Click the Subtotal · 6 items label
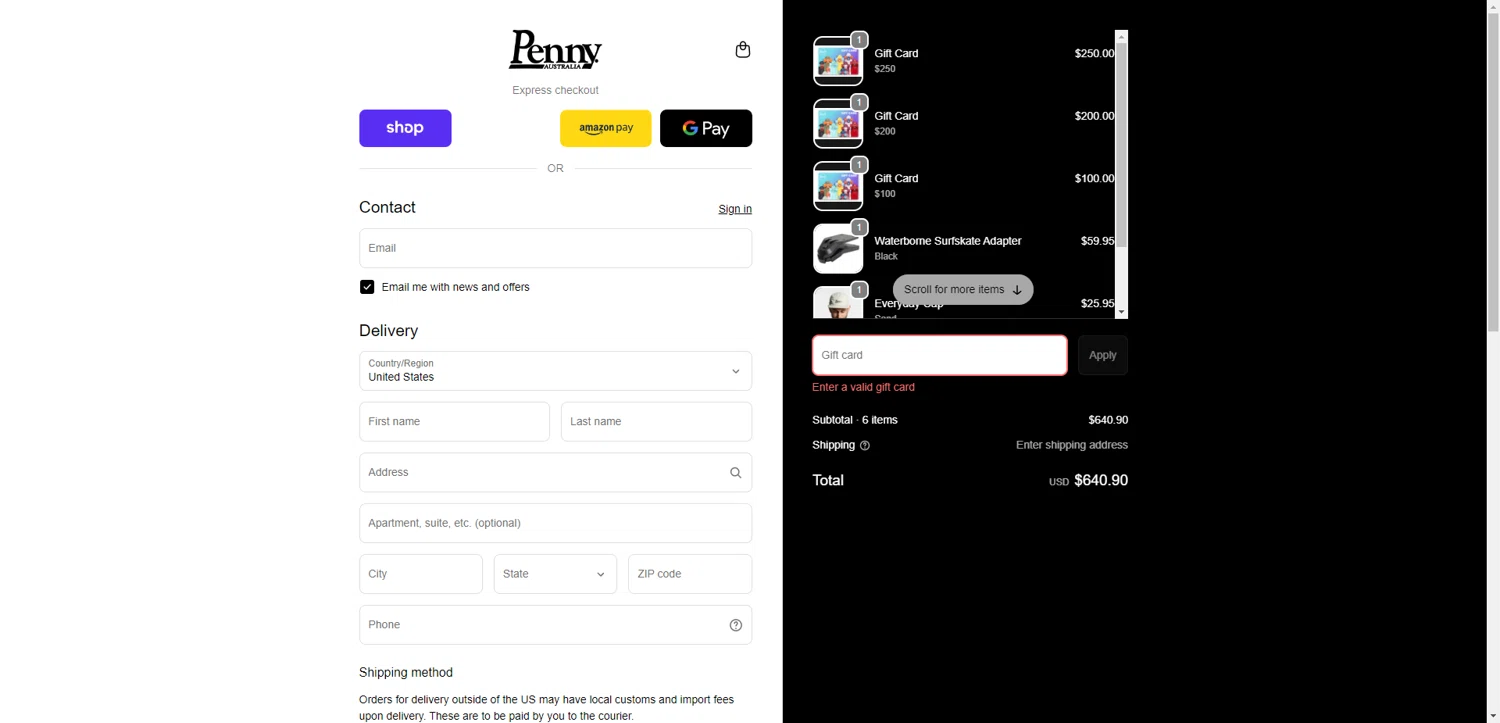This screenshot has height=723, width=1500. [x=855, y=420]
